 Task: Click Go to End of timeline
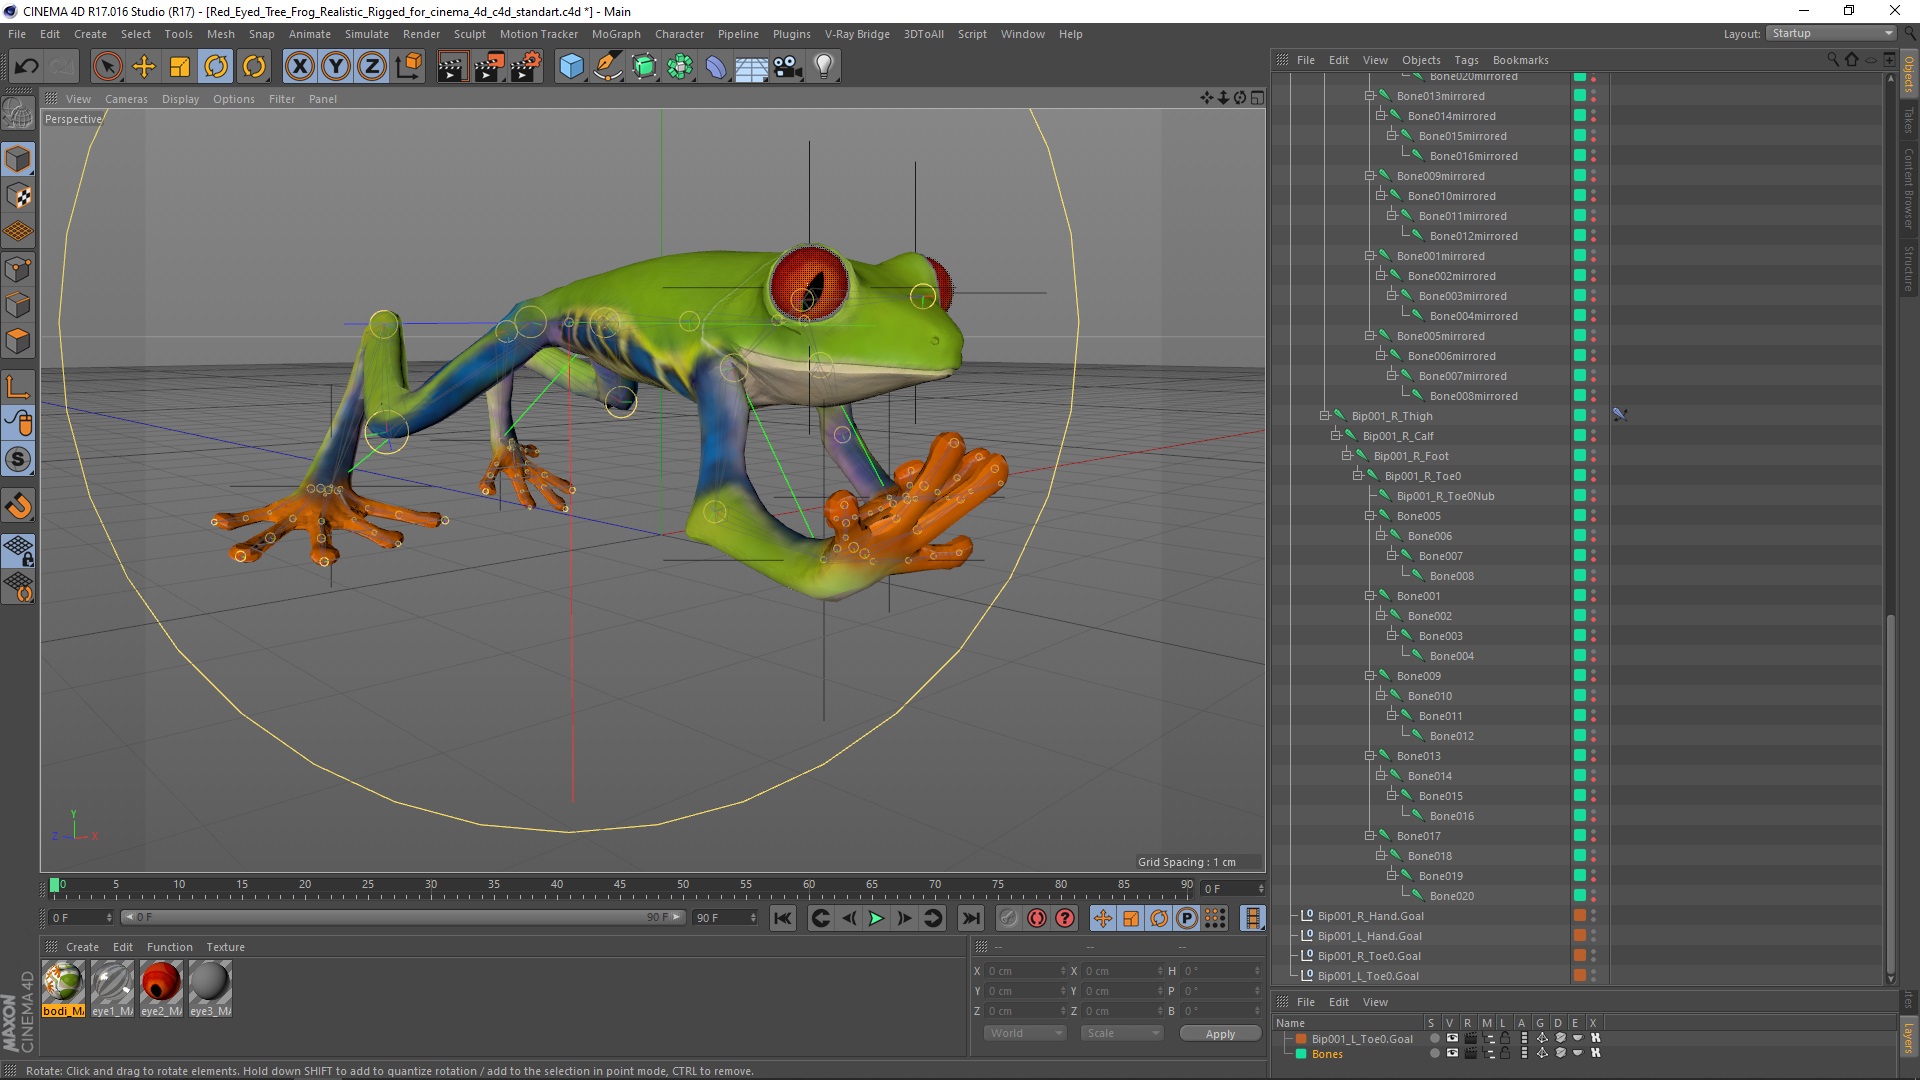[x=970, y=919]
